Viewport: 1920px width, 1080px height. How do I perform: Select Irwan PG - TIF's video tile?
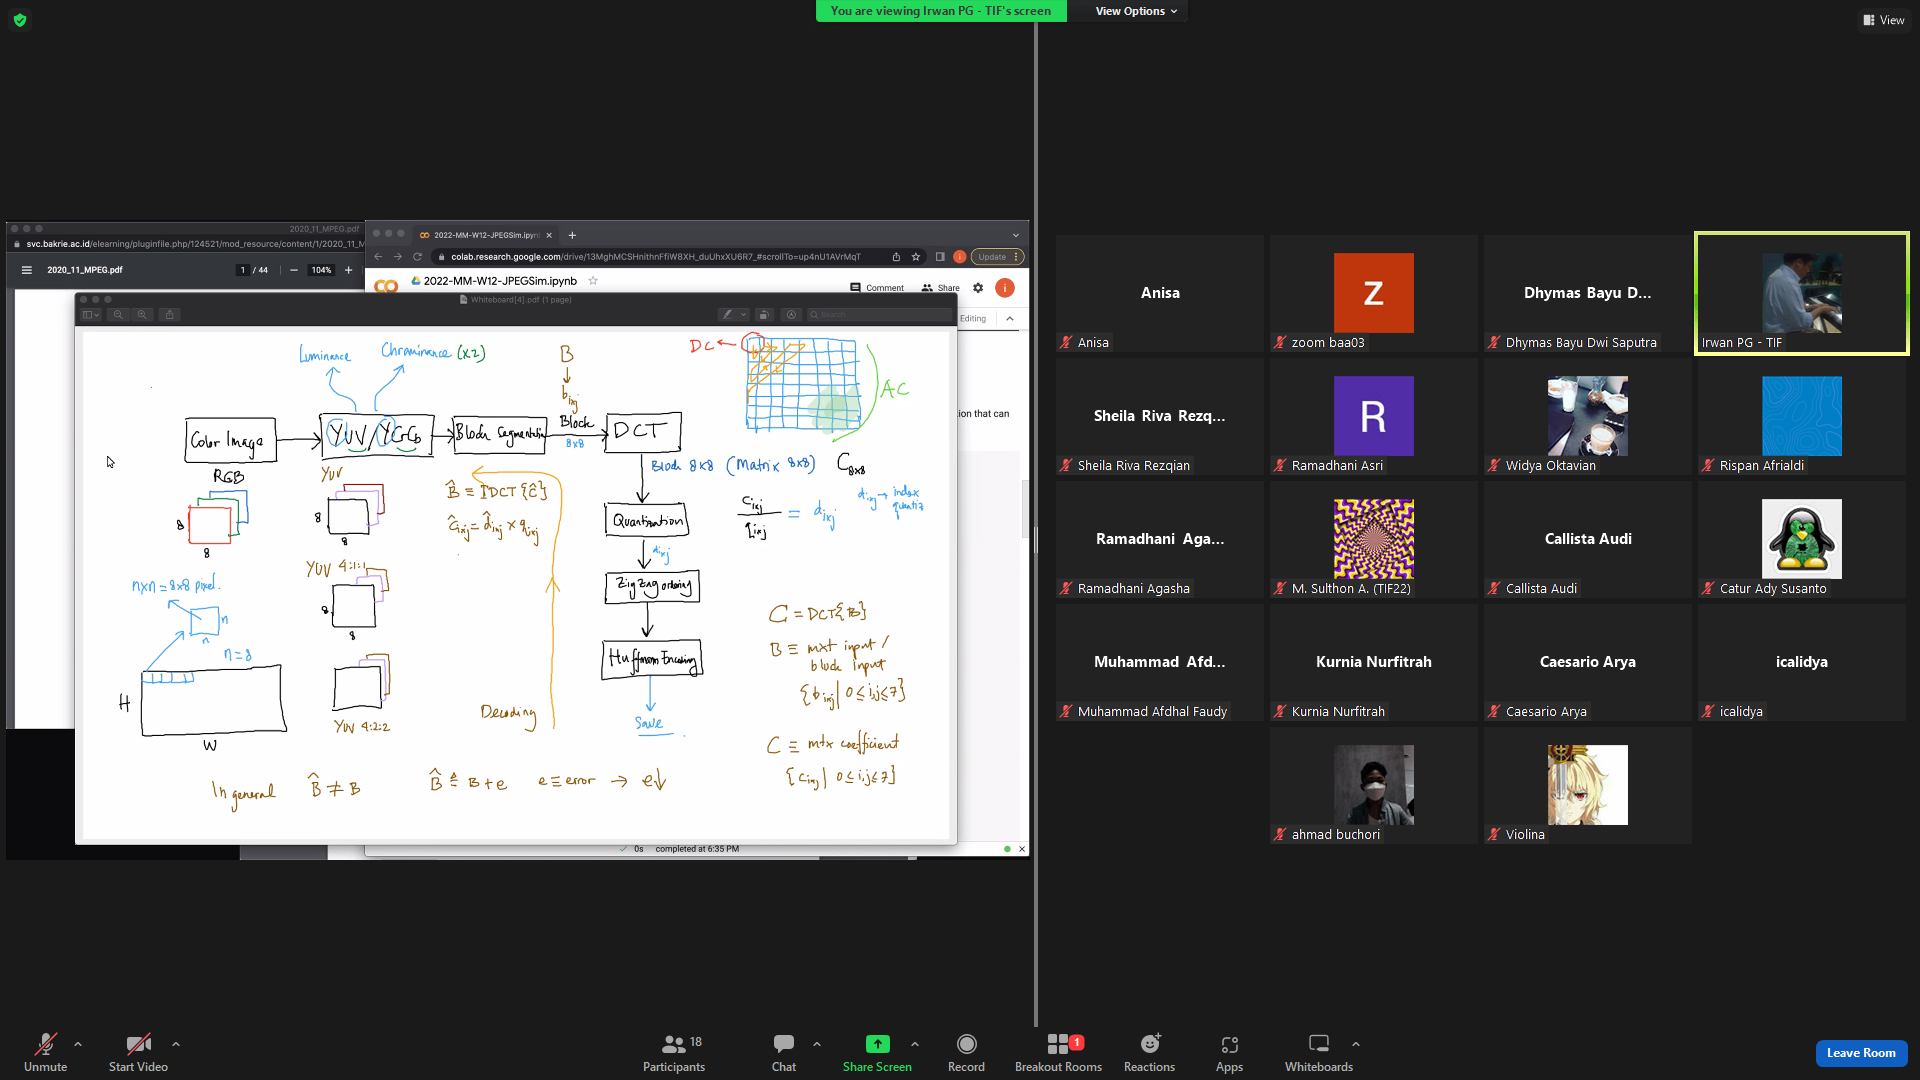click(x=1801, y=294)
